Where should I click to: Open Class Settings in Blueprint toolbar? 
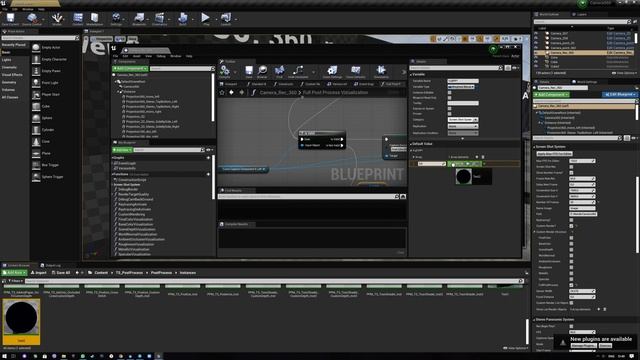[x=332, y=71]
